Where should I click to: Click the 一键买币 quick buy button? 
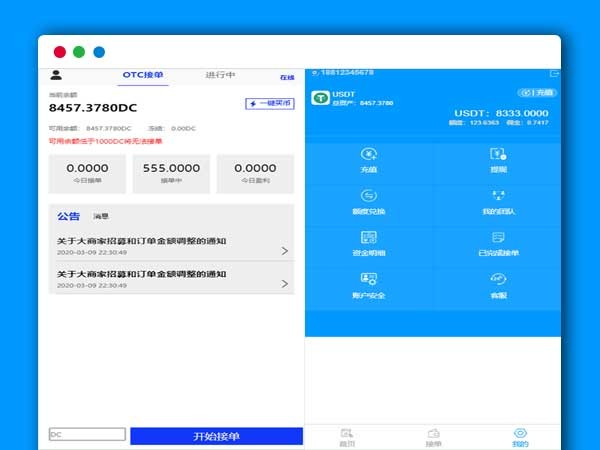point(269,103)
